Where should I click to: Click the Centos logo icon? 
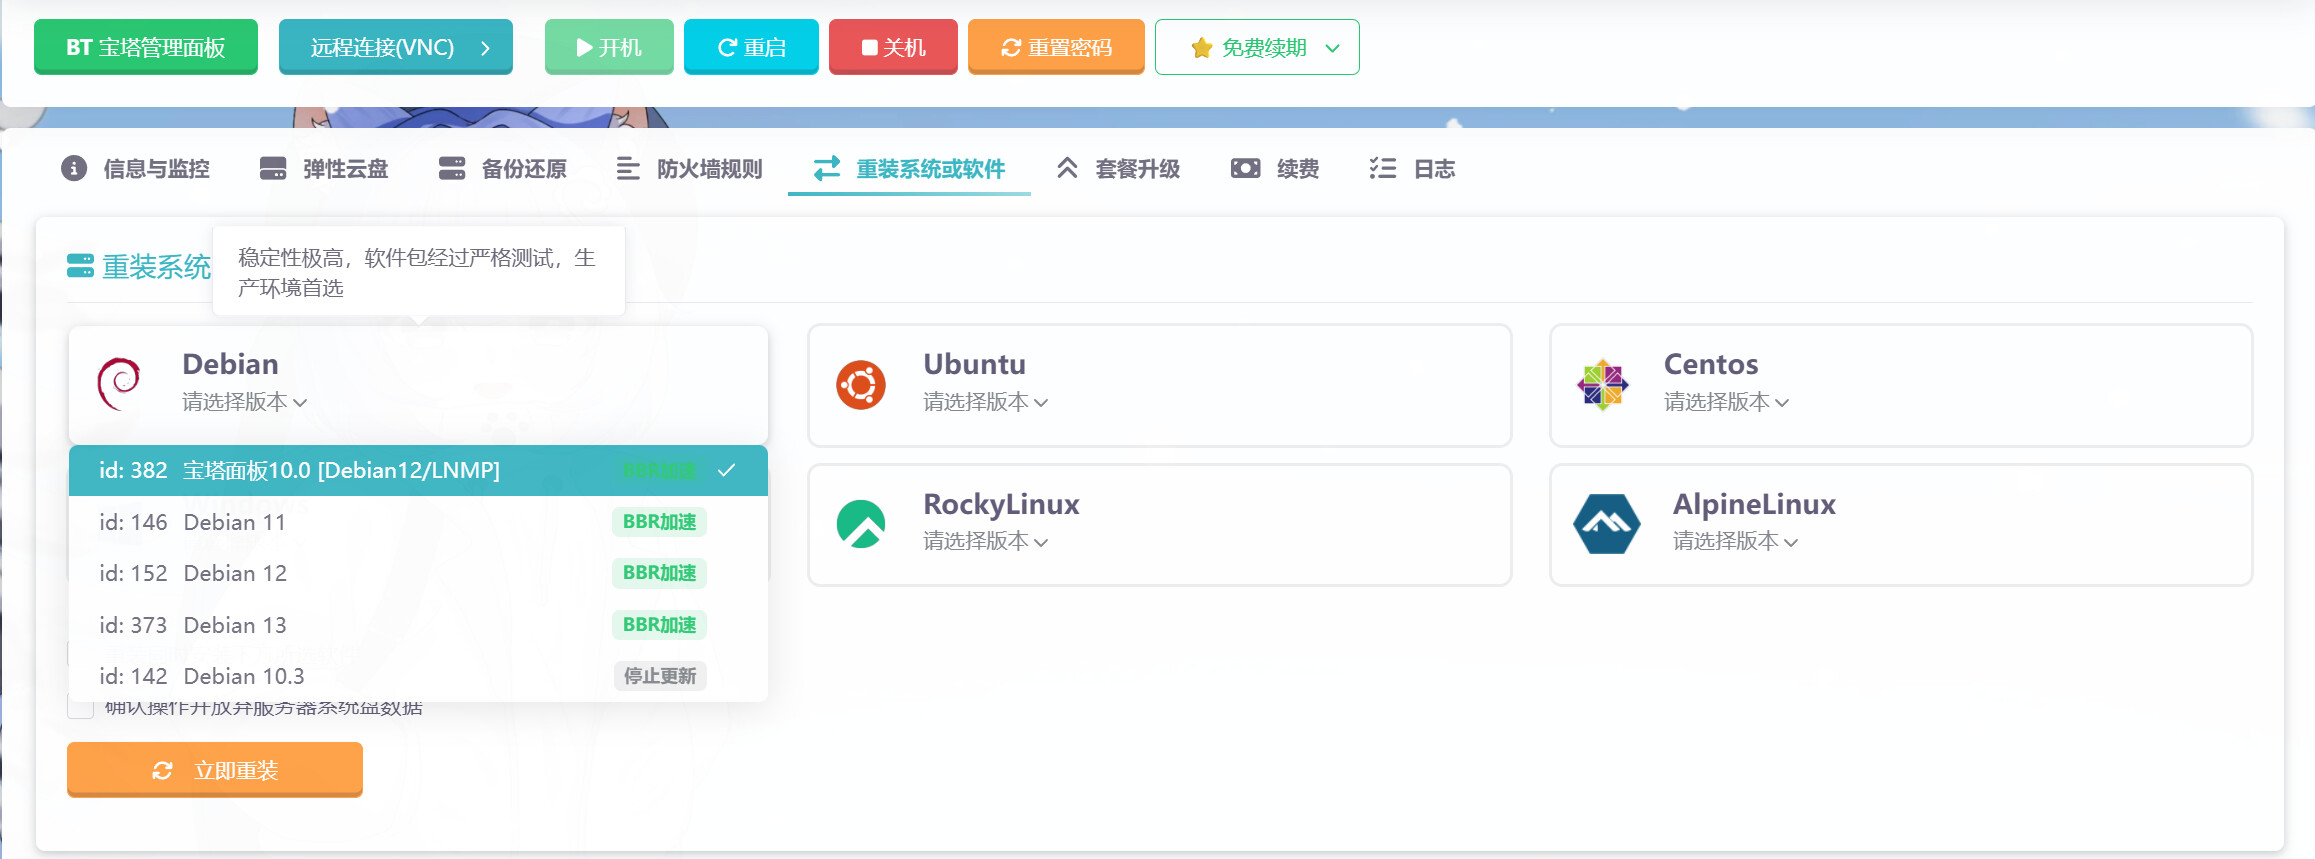[1602, 385]
